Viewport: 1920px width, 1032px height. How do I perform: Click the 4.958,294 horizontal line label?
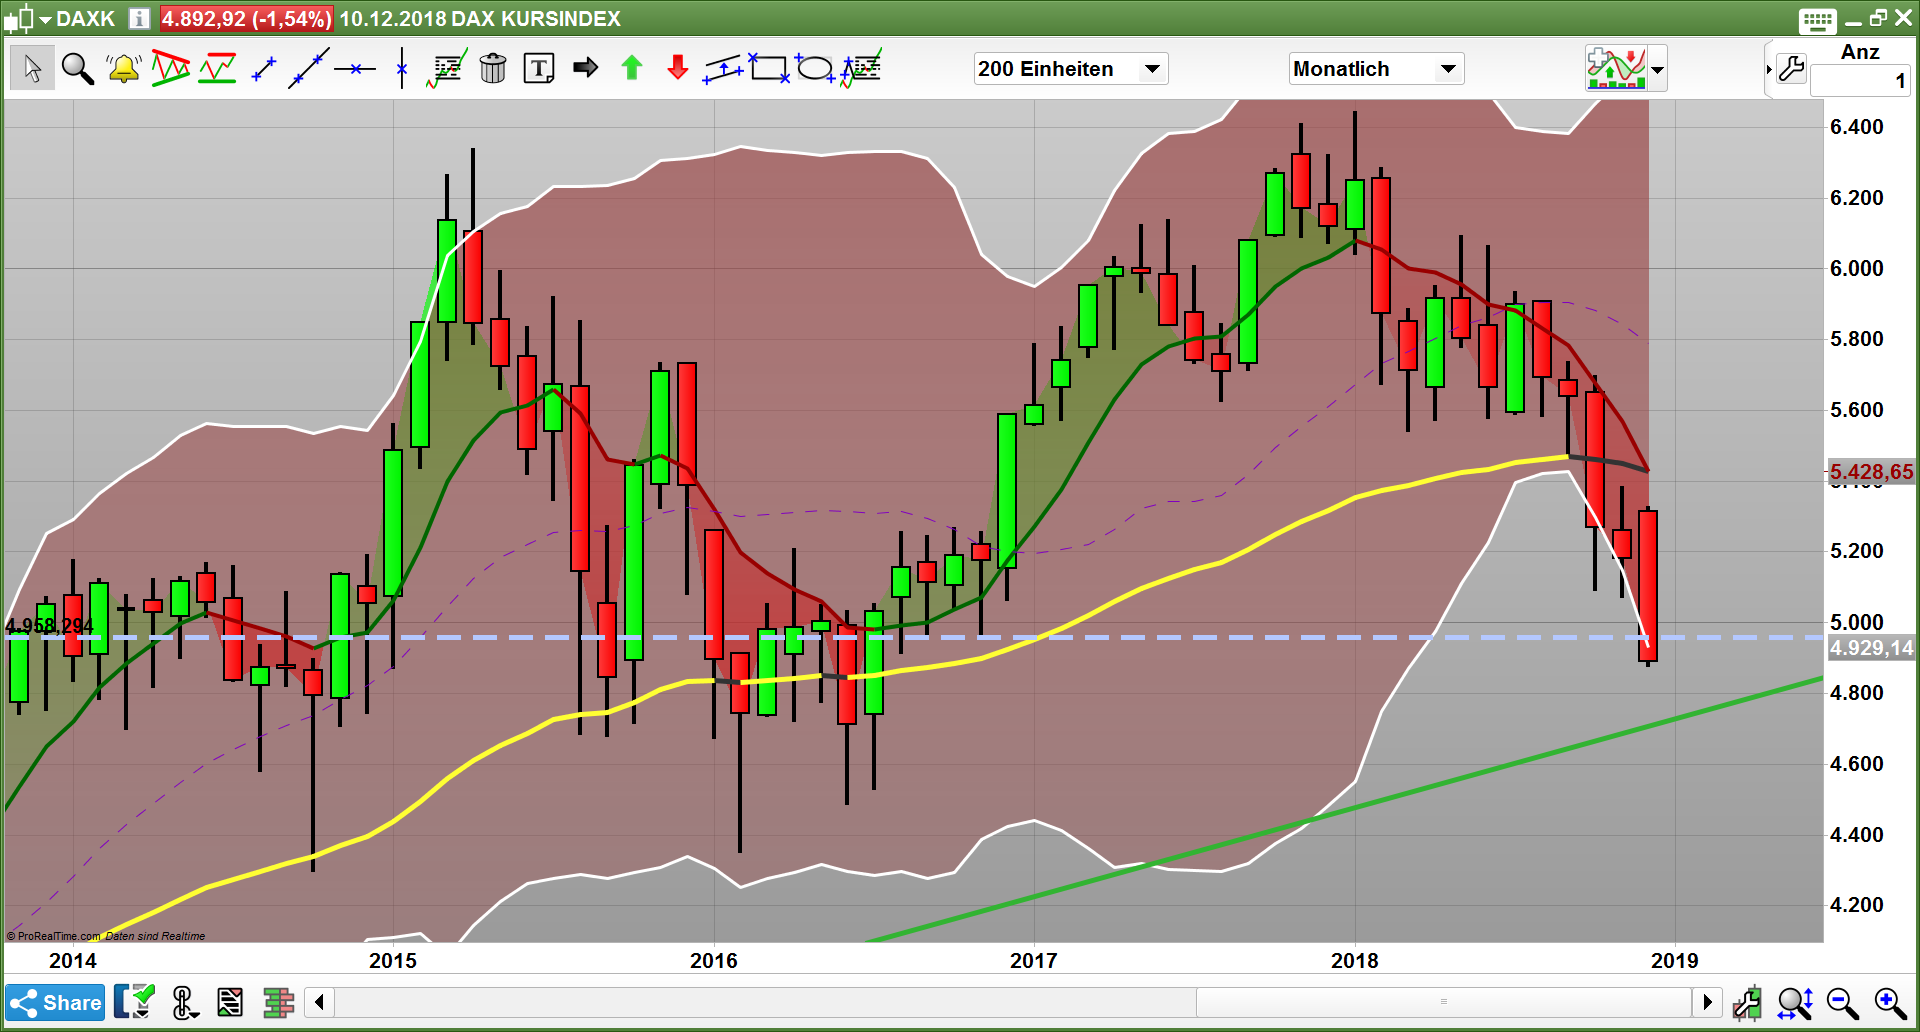49,626
